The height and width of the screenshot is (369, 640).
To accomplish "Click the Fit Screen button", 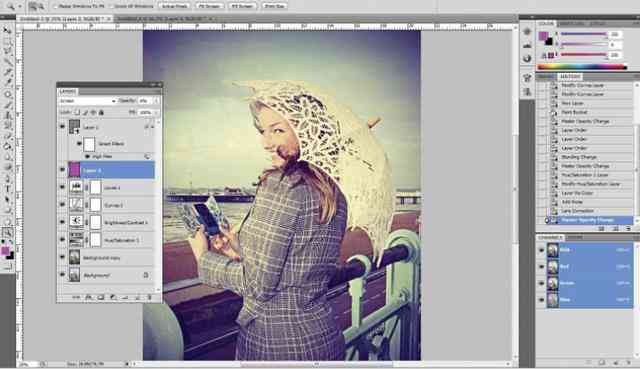I will (210, 6).
